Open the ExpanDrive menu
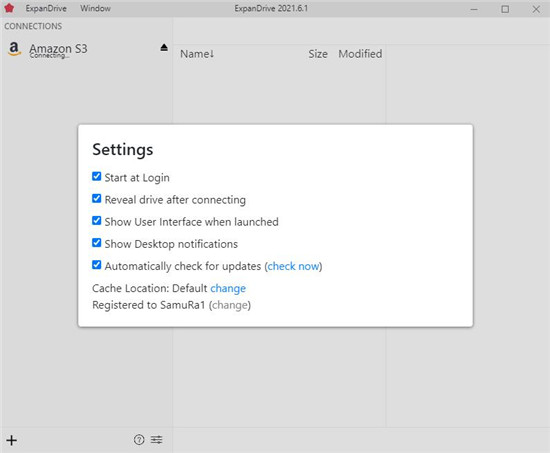 46,8
